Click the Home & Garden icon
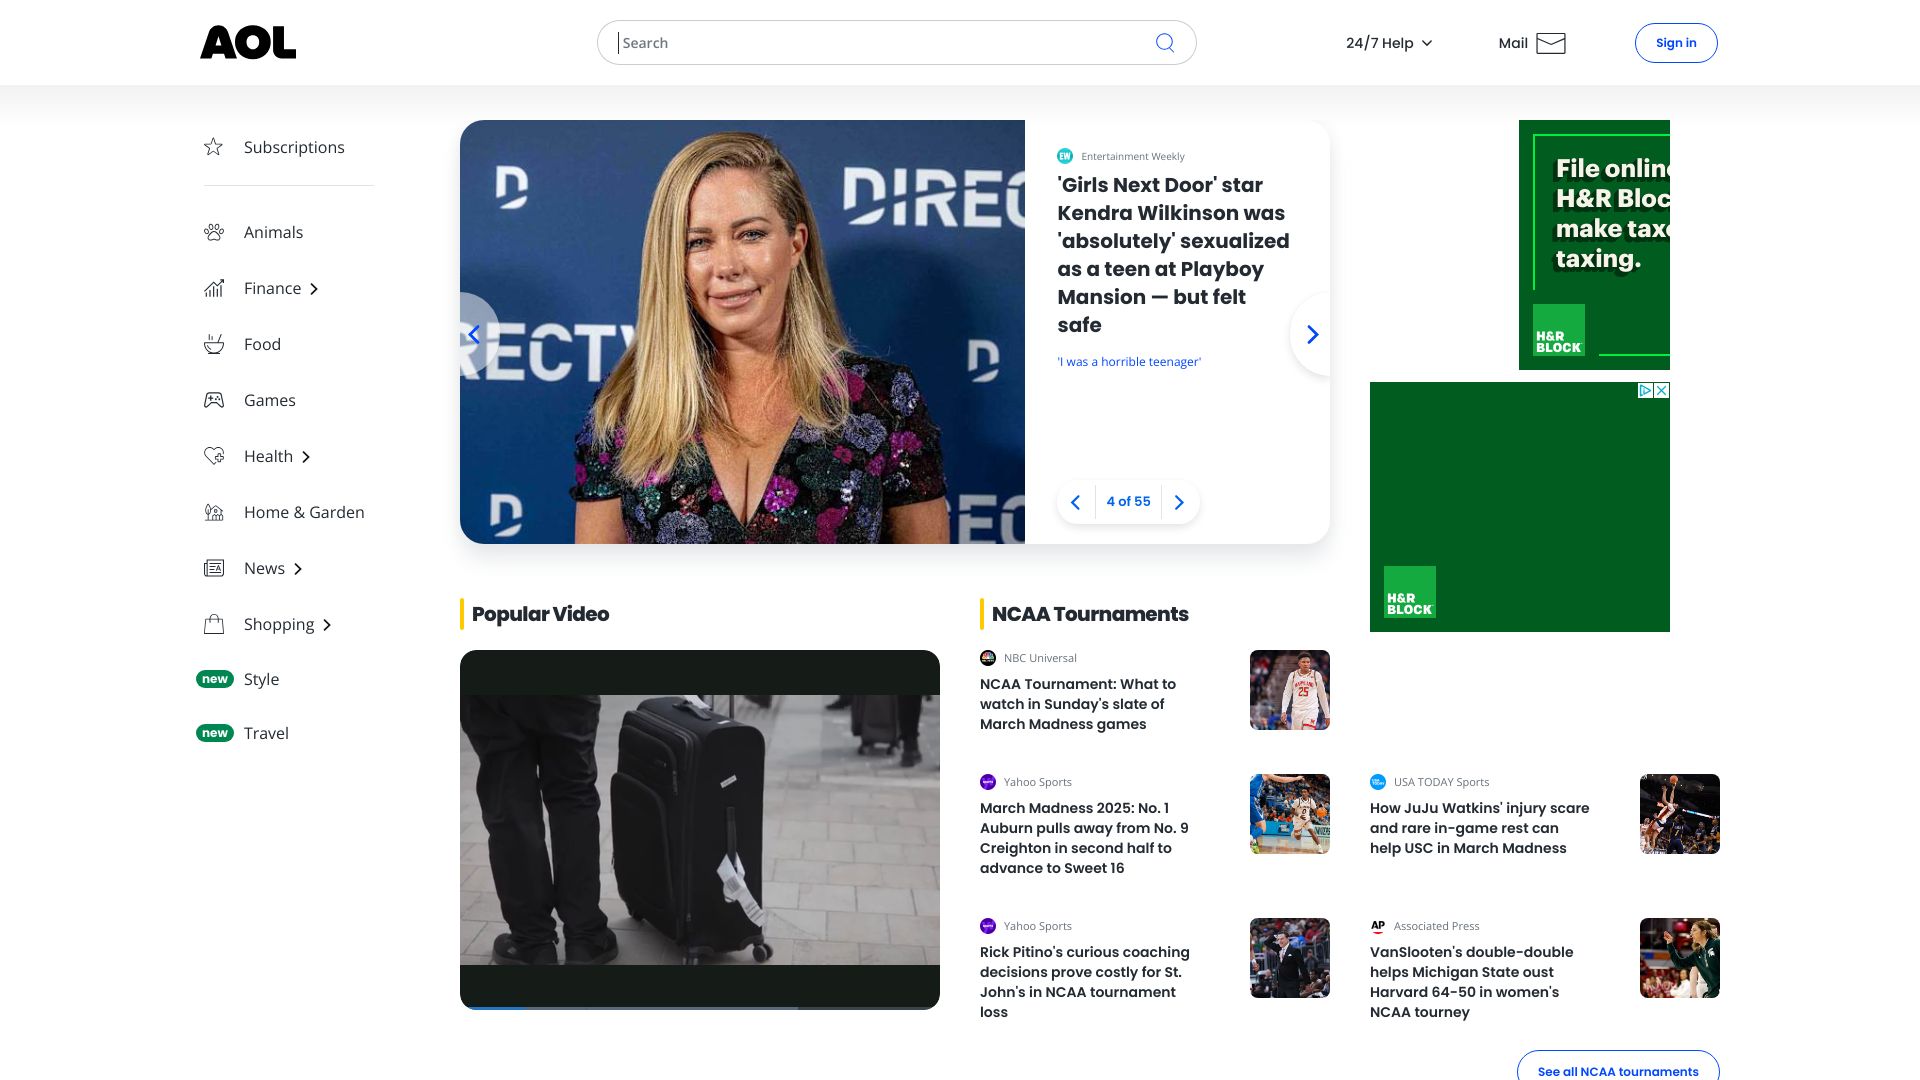The height and width of the screenshot is (1080, 1920). (214, 512)
